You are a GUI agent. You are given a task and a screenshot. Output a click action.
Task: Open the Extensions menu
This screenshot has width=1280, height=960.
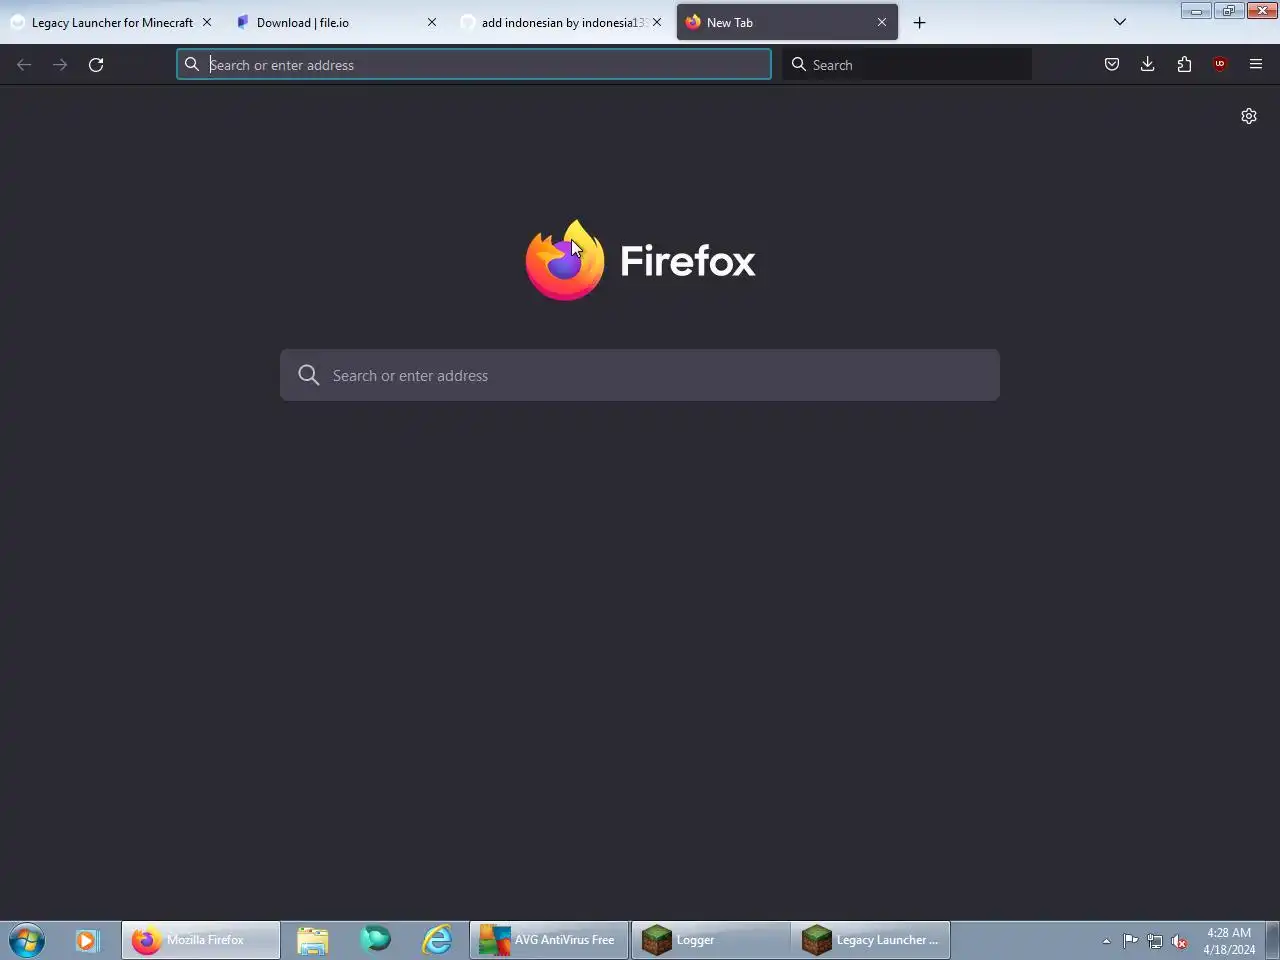(1184, 65)
